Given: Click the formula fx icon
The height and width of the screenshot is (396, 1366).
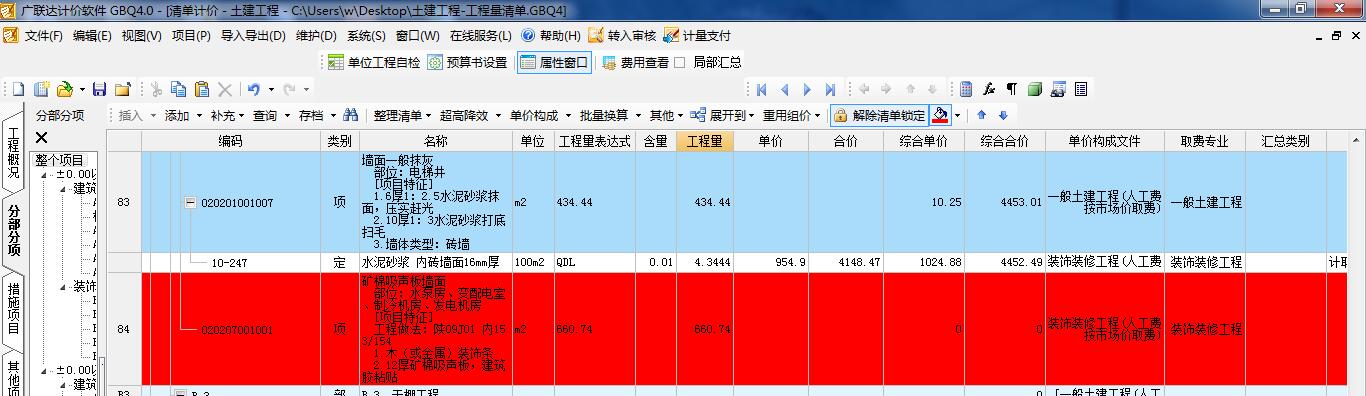Looking at the screenshot, I should pyautogui.click(x=989, y=89).
